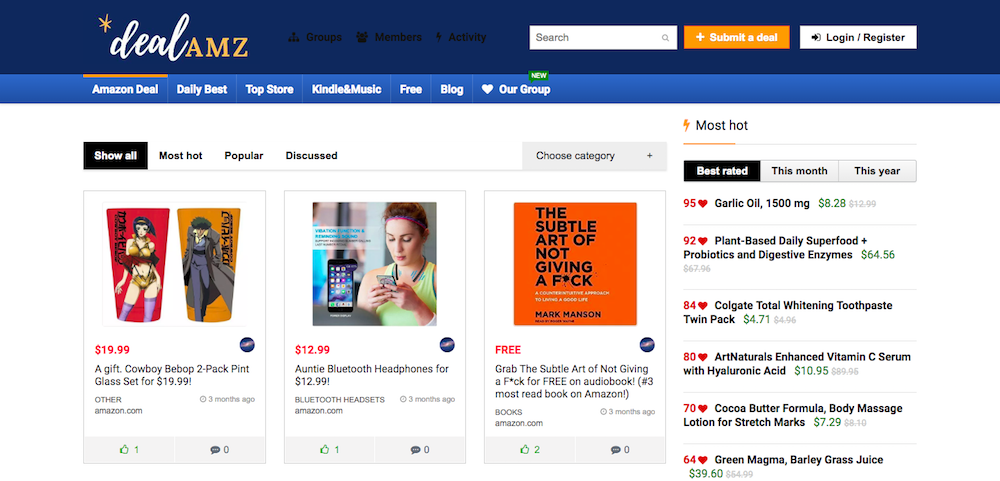This screenshot has height=481, width=1000.
Task: Click the Login / Register button
Action: pyautogui.click(x=858, y=38)
